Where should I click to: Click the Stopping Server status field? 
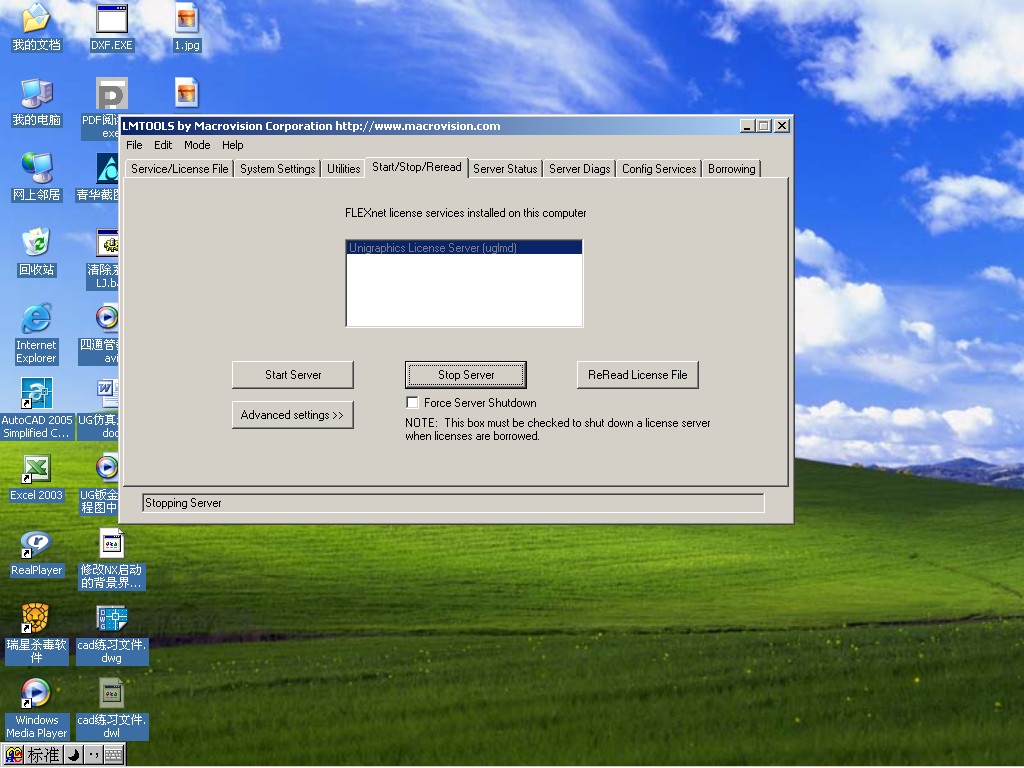pyautogui.click(x=453, y=503)
